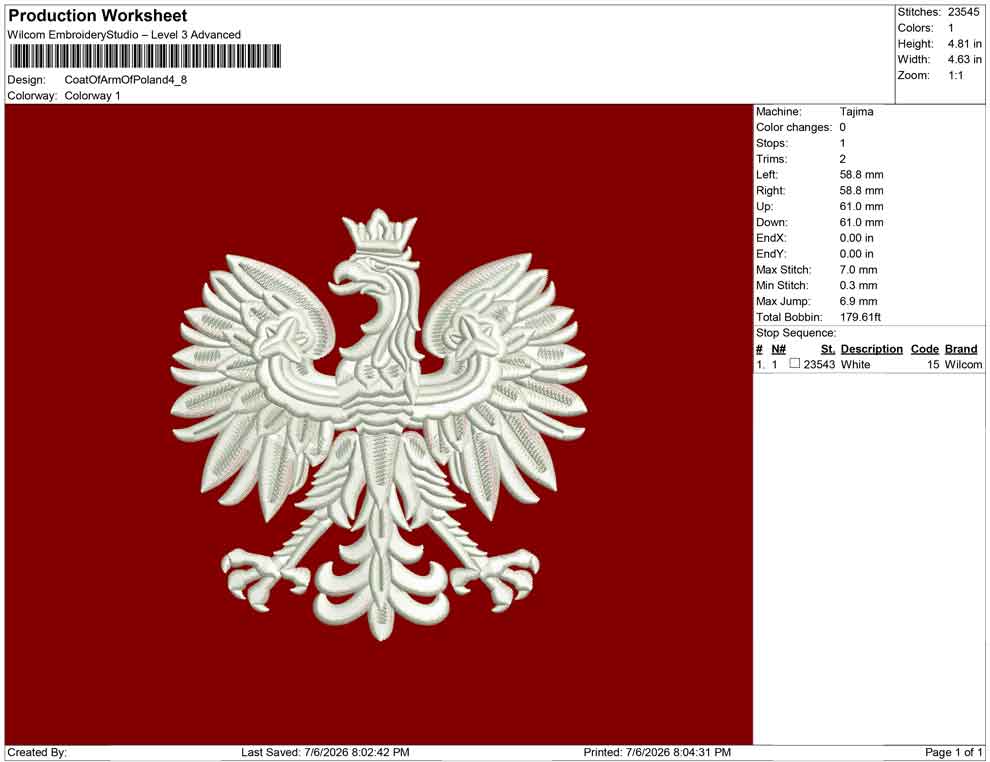The width and height of the screenshot is (990, 762).
Task: Click the Machine value 'Tajima'
Action: pyautogui.click(x=856, y=112)
